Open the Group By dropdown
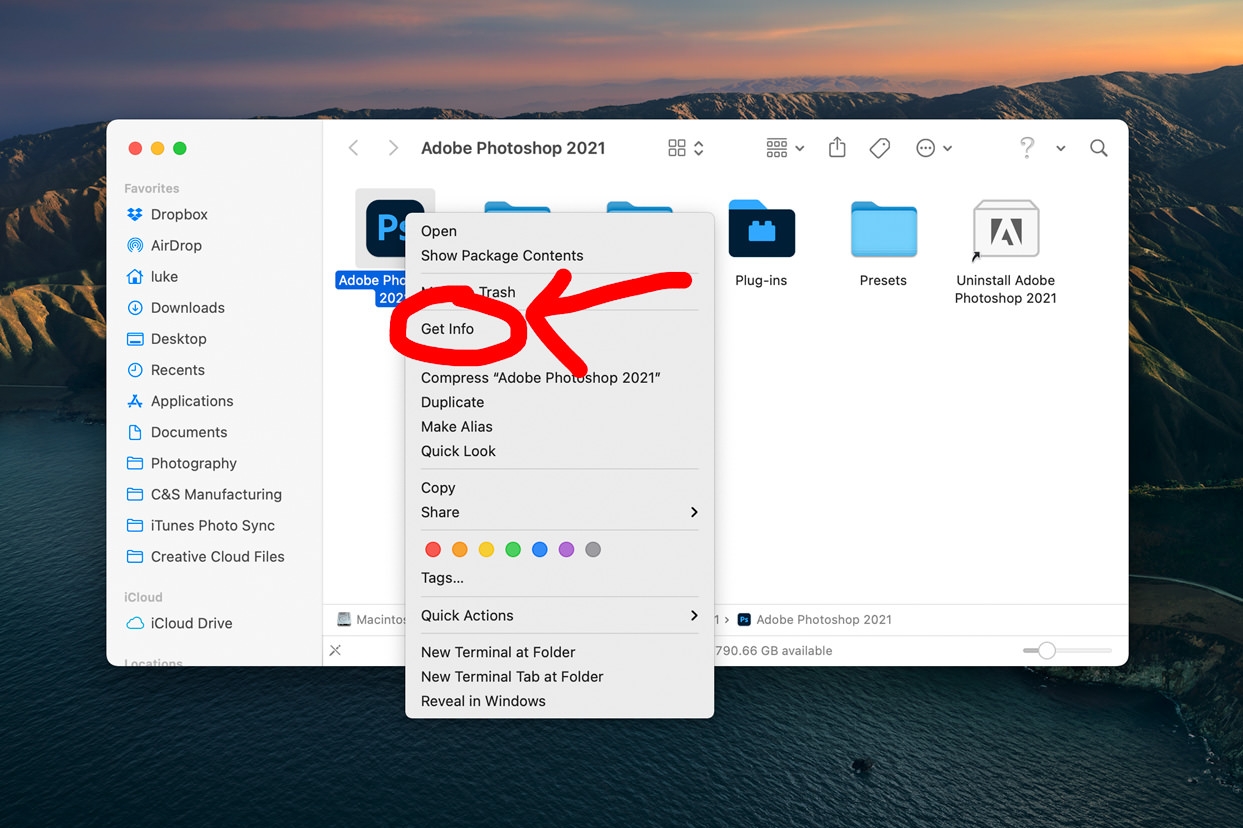Screen dimensions: 1243x828 (x=785, y=148)
